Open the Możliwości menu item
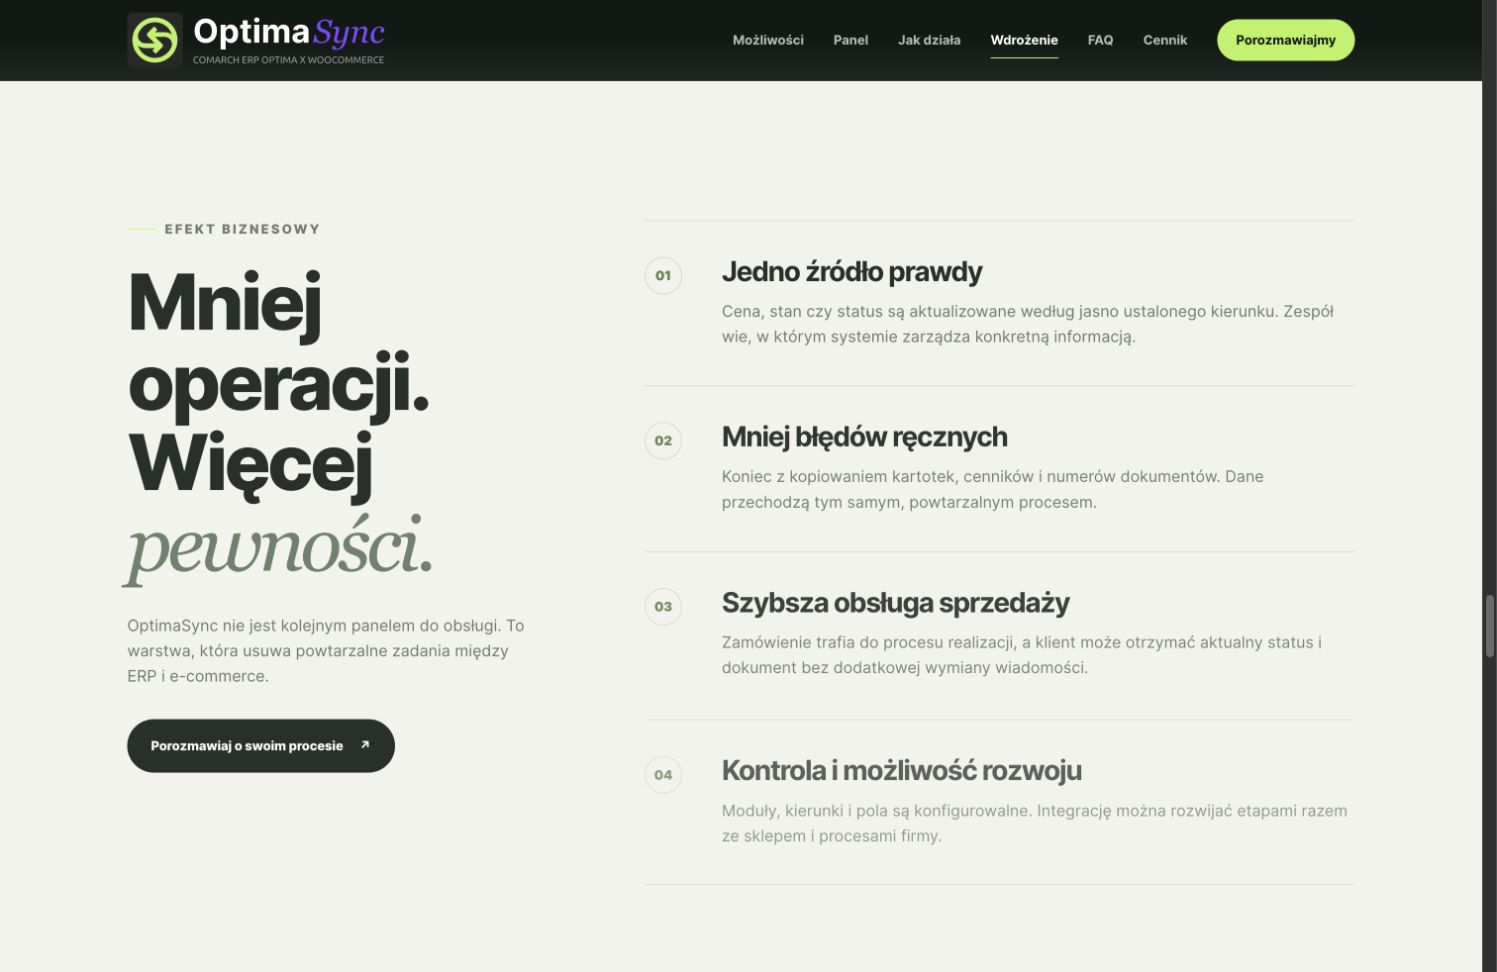 click(768, 40)
